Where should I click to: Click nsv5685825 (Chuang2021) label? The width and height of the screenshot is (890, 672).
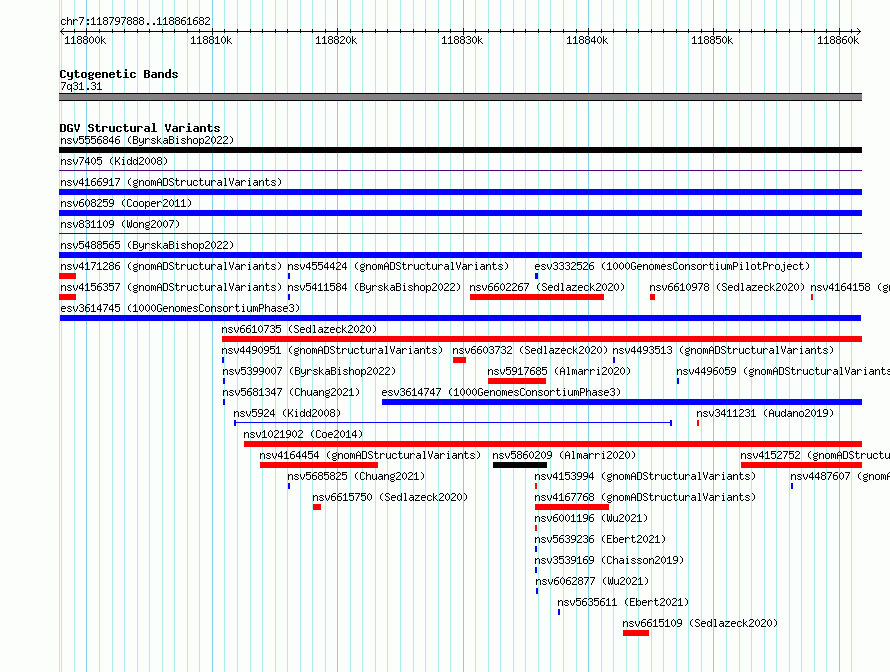(356, 476)
